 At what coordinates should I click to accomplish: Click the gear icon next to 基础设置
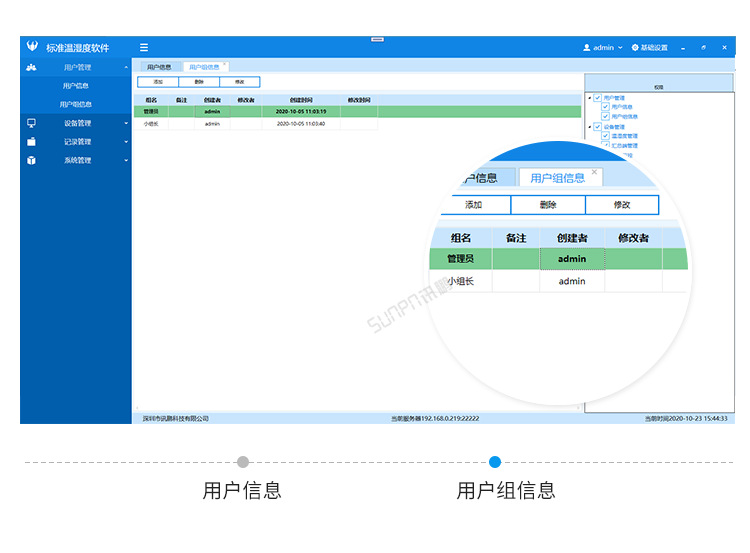[635, 47]
